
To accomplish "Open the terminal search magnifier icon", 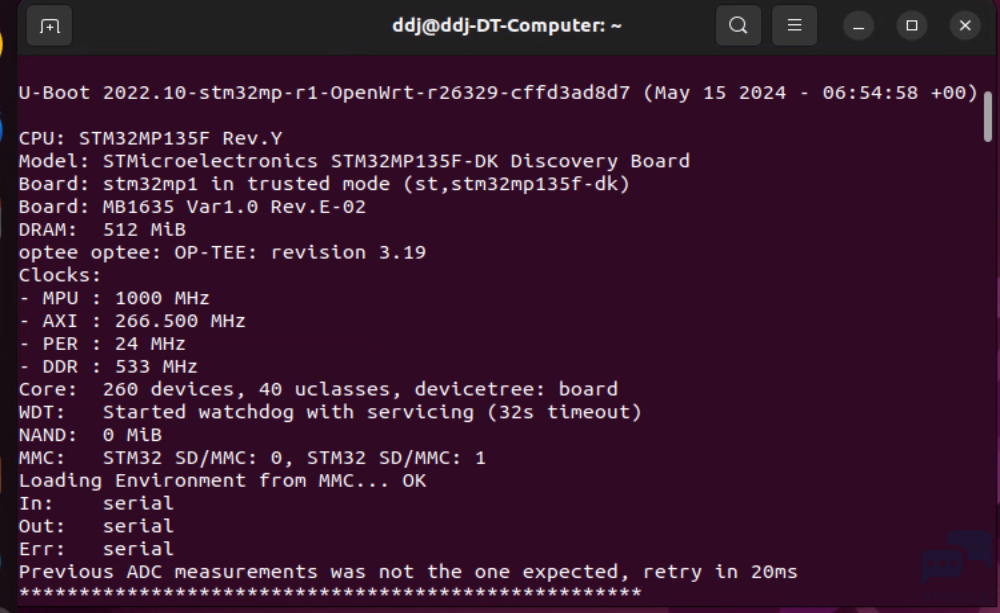I will point(738,26).
